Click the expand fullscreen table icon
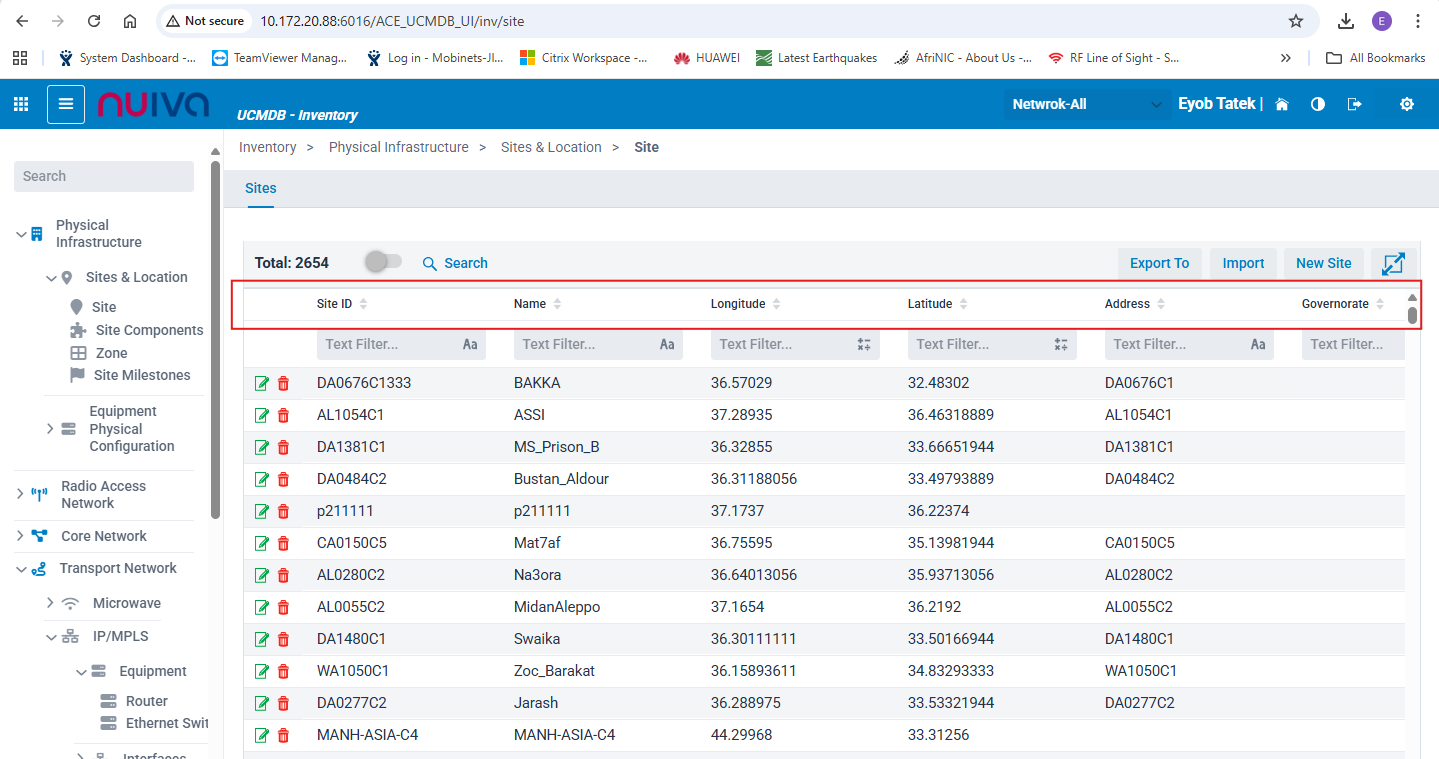Viewport: 1439px width, 759px height. 1393,263
